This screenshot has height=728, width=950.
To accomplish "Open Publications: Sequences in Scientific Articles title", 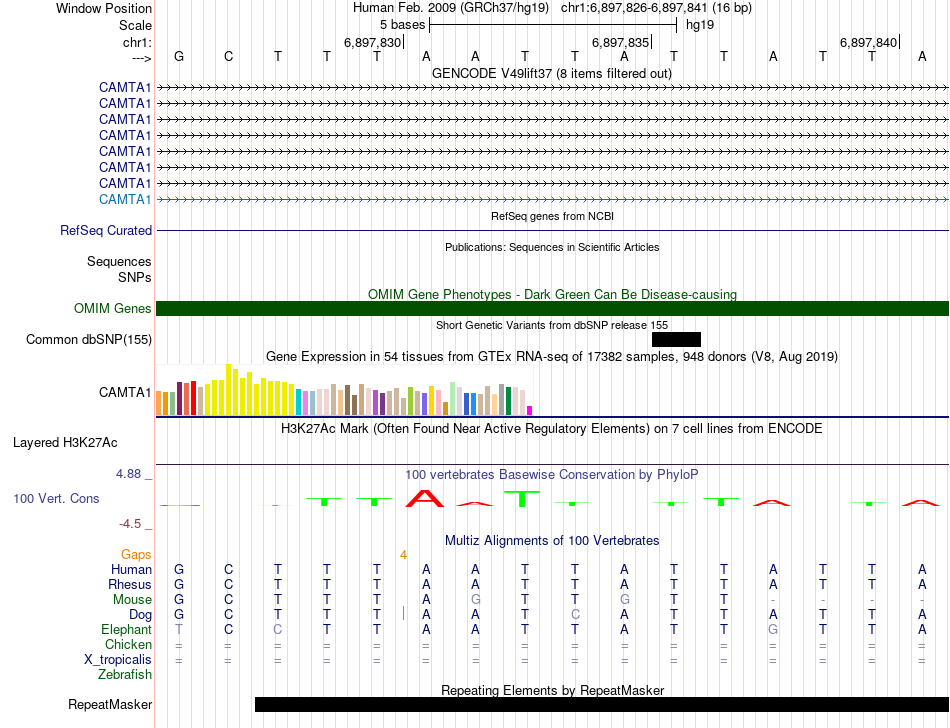I will coord(552,247).
